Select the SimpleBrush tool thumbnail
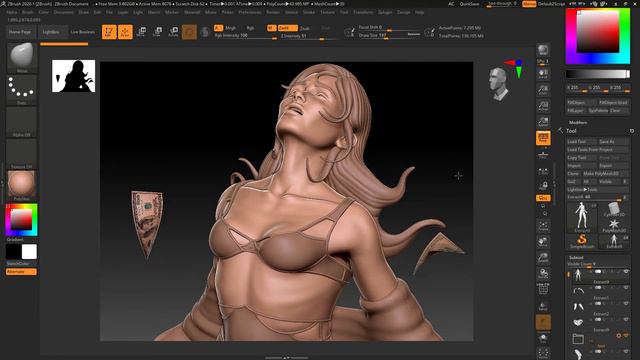The image size is (640, 360). pos(582,241)
